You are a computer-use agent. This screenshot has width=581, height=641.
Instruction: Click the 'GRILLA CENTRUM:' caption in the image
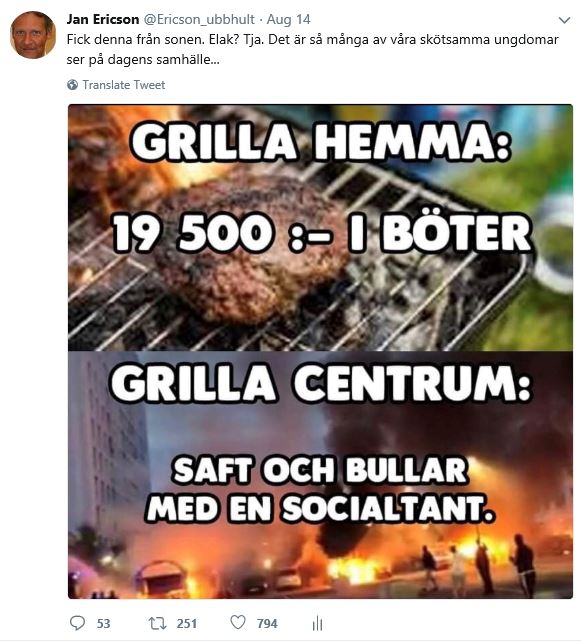[x=321, y=383]
